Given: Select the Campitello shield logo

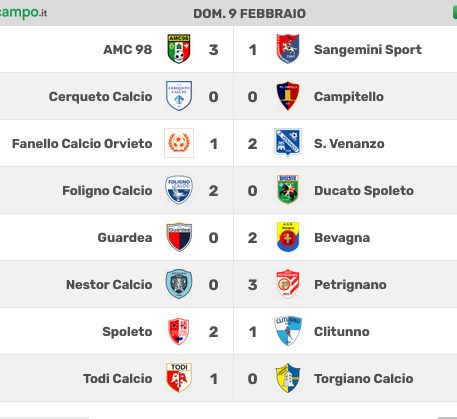Looking at the screenshot, I should [288, 96].
